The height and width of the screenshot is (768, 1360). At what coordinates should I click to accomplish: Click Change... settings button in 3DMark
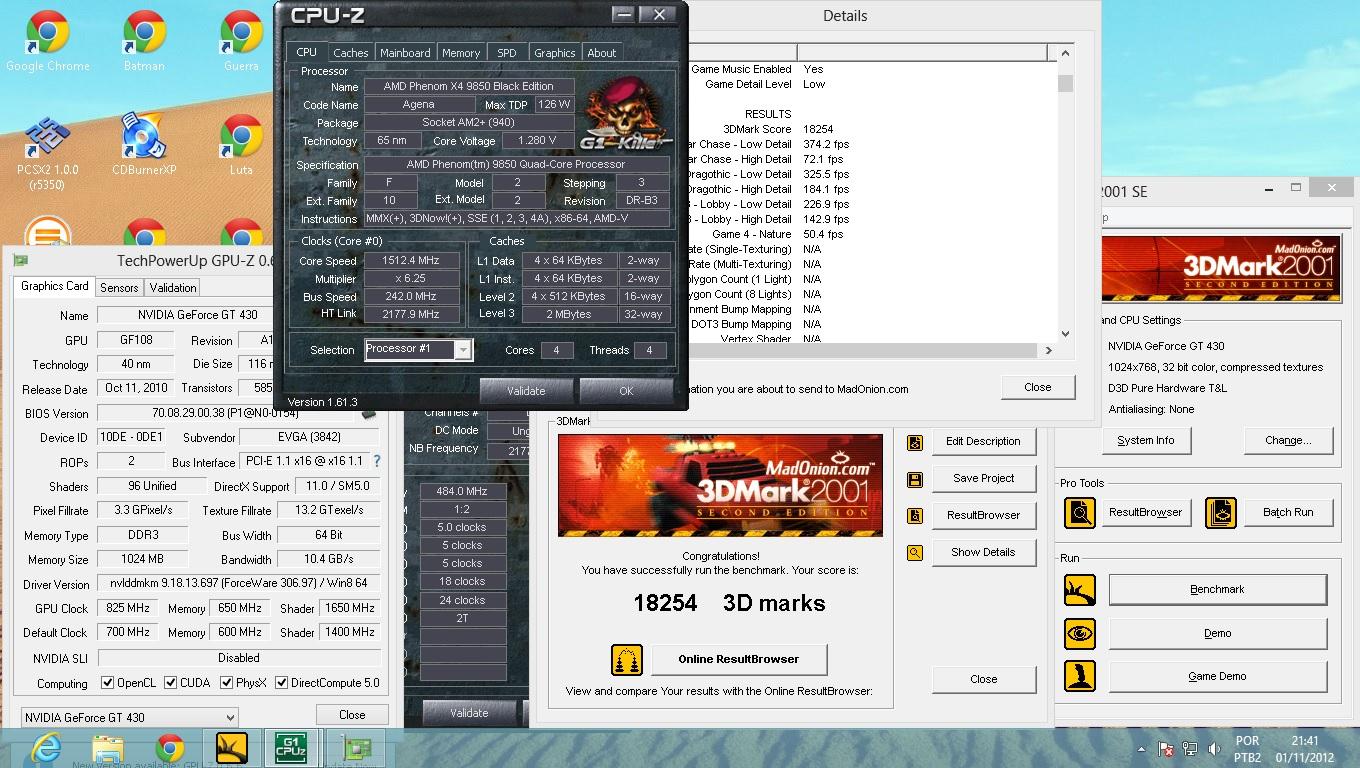click(1288, 440)
